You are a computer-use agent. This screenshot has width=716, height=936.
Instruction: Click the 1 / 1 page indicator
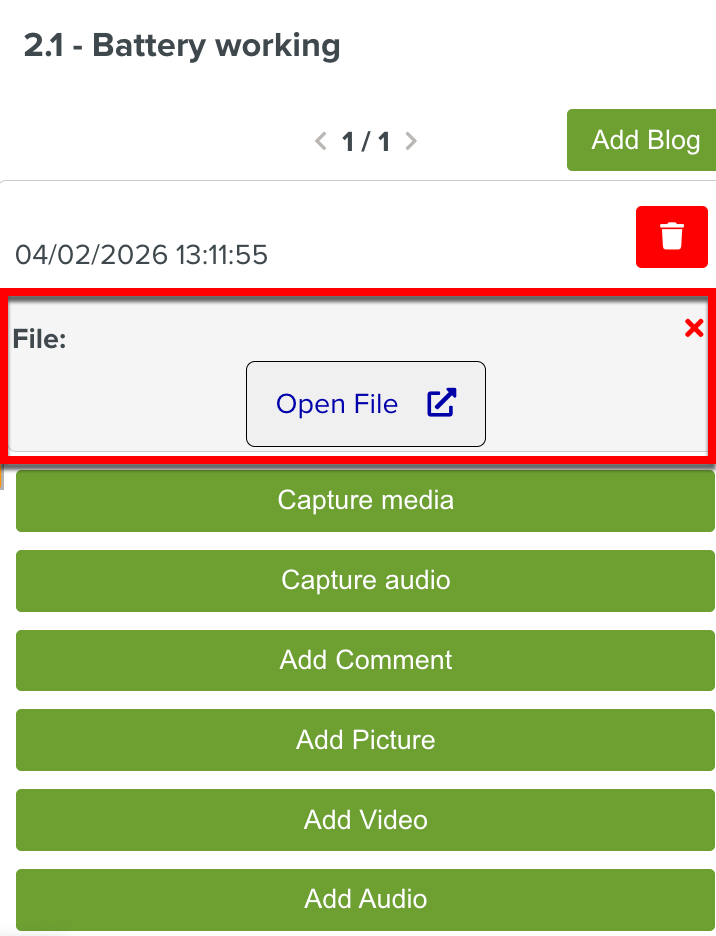[x=365, y=142]
